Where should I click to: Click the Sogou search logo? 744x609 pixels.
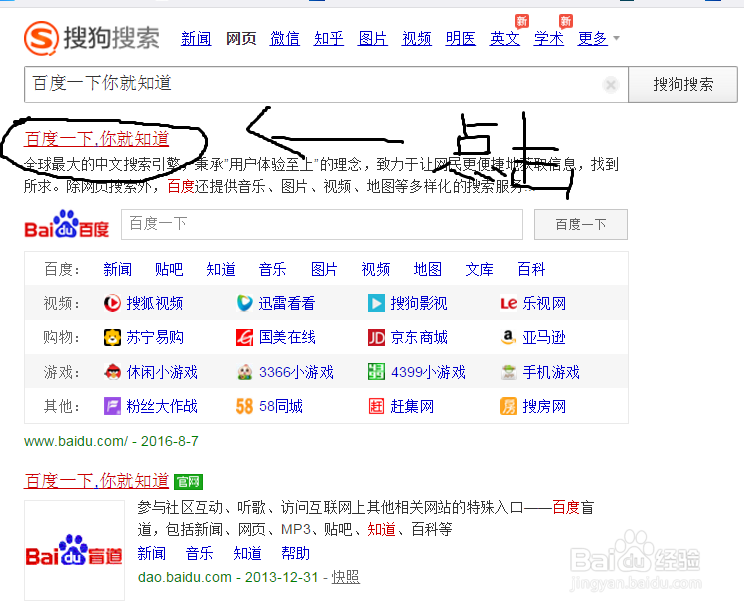tap(92, 37)
